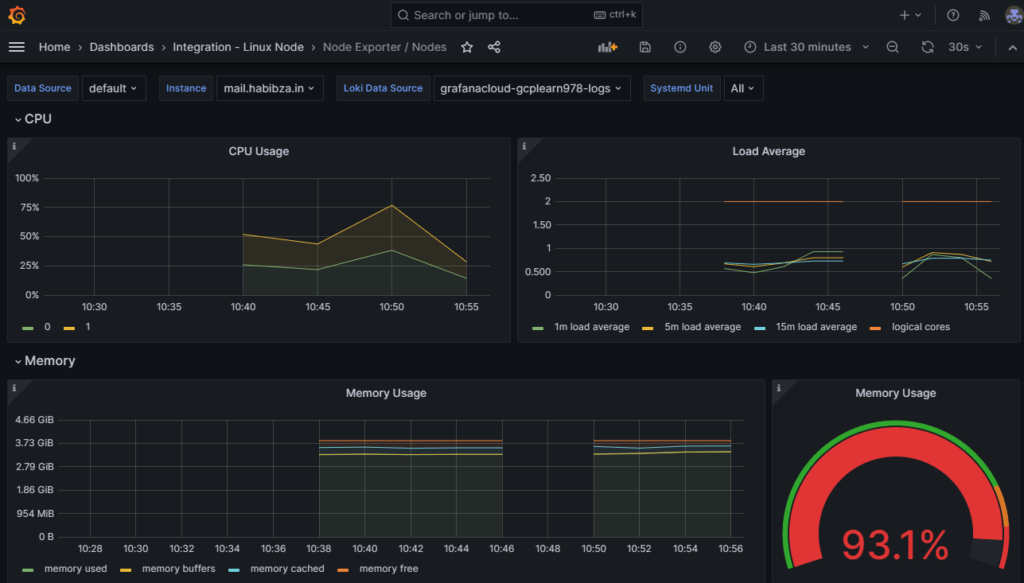Image resolution: width=1024 pixels, height=583 pixels.
Task: Open the Instance mail.habibza.in dropdown
Action: [269, 88]
